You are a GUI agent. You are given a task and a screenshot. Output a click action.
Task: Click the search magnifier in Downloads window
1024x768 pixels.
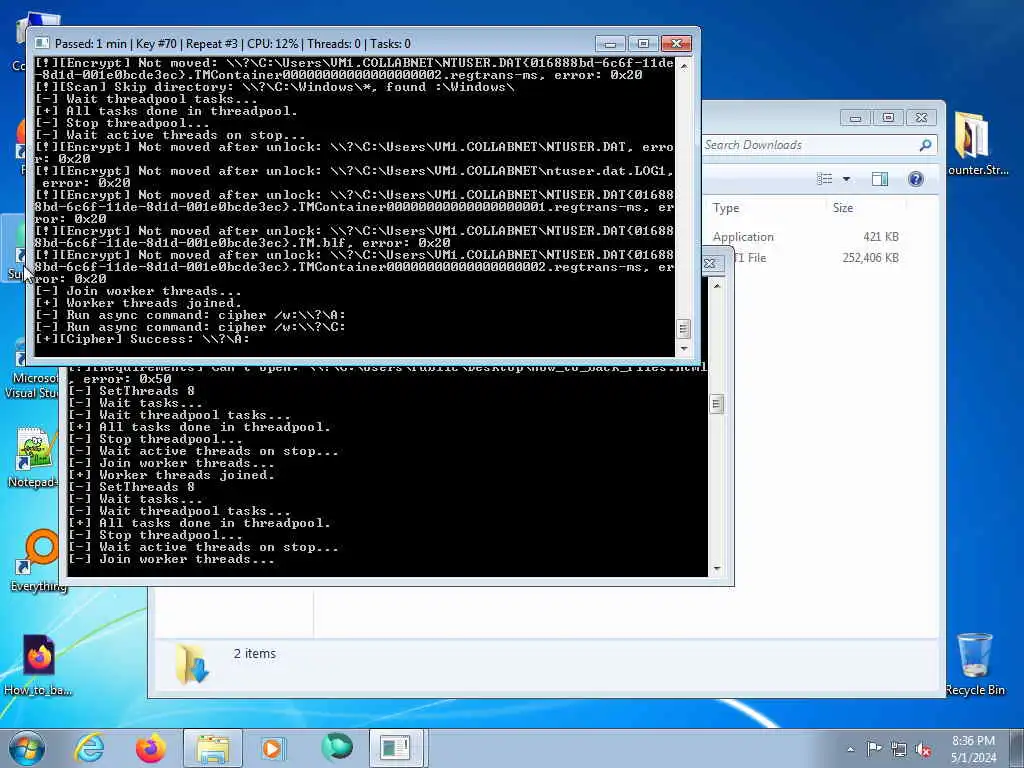[x=925, y=145]
